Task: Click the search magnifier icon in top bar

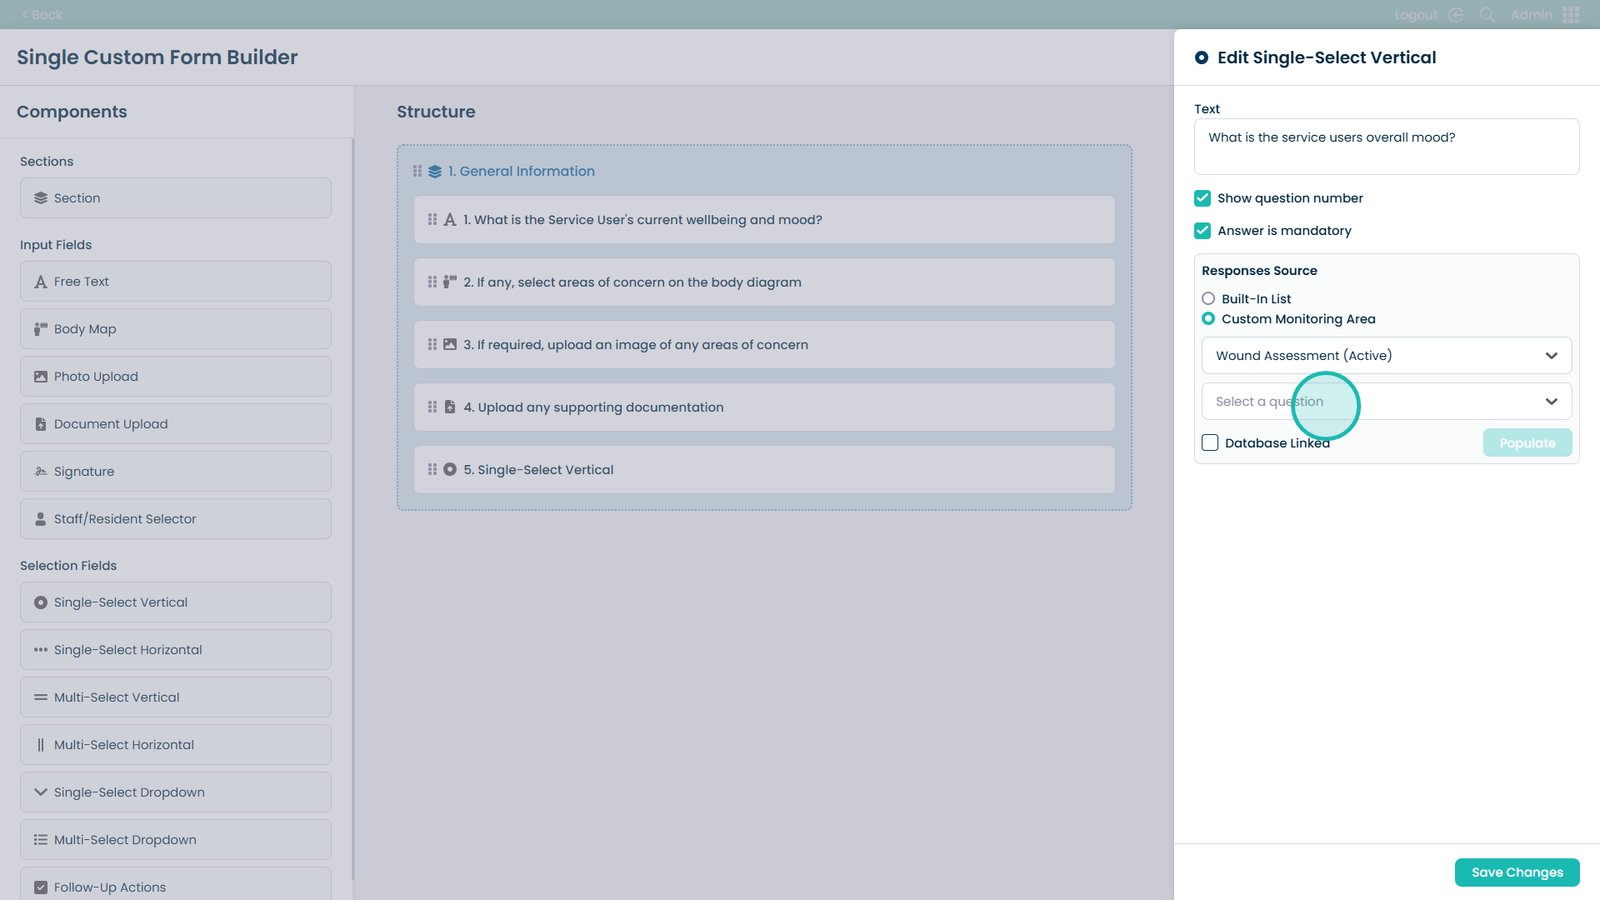Action: click(x=1487, y=15)
